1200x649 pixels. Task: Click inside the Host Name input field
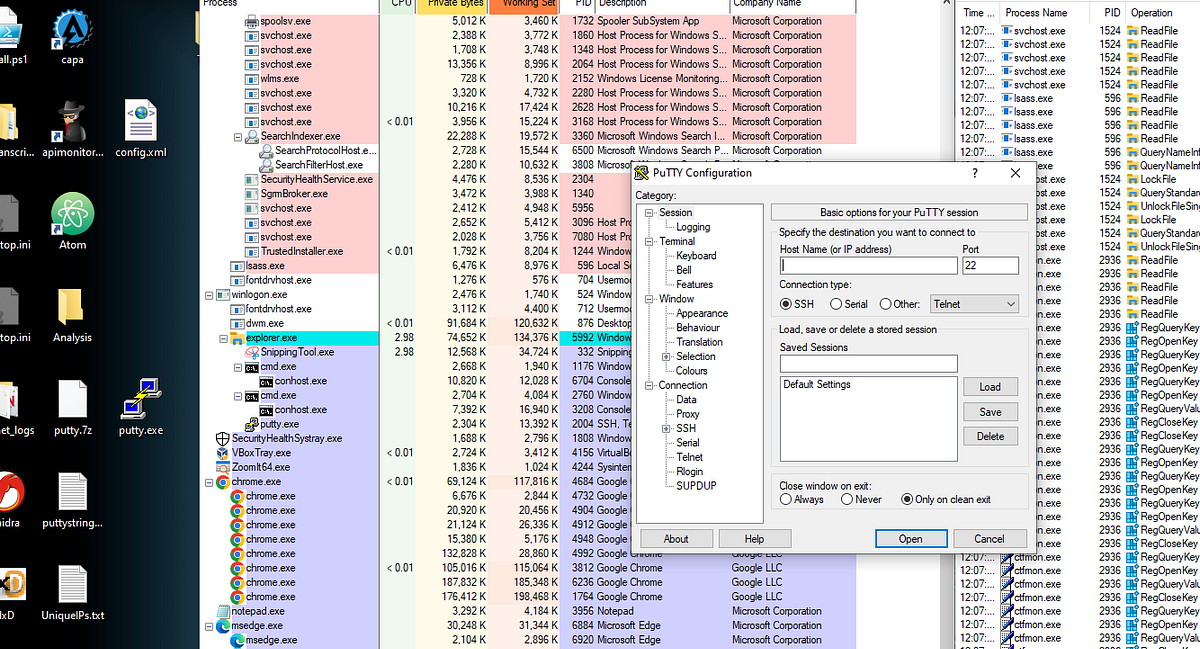(868, 265)
